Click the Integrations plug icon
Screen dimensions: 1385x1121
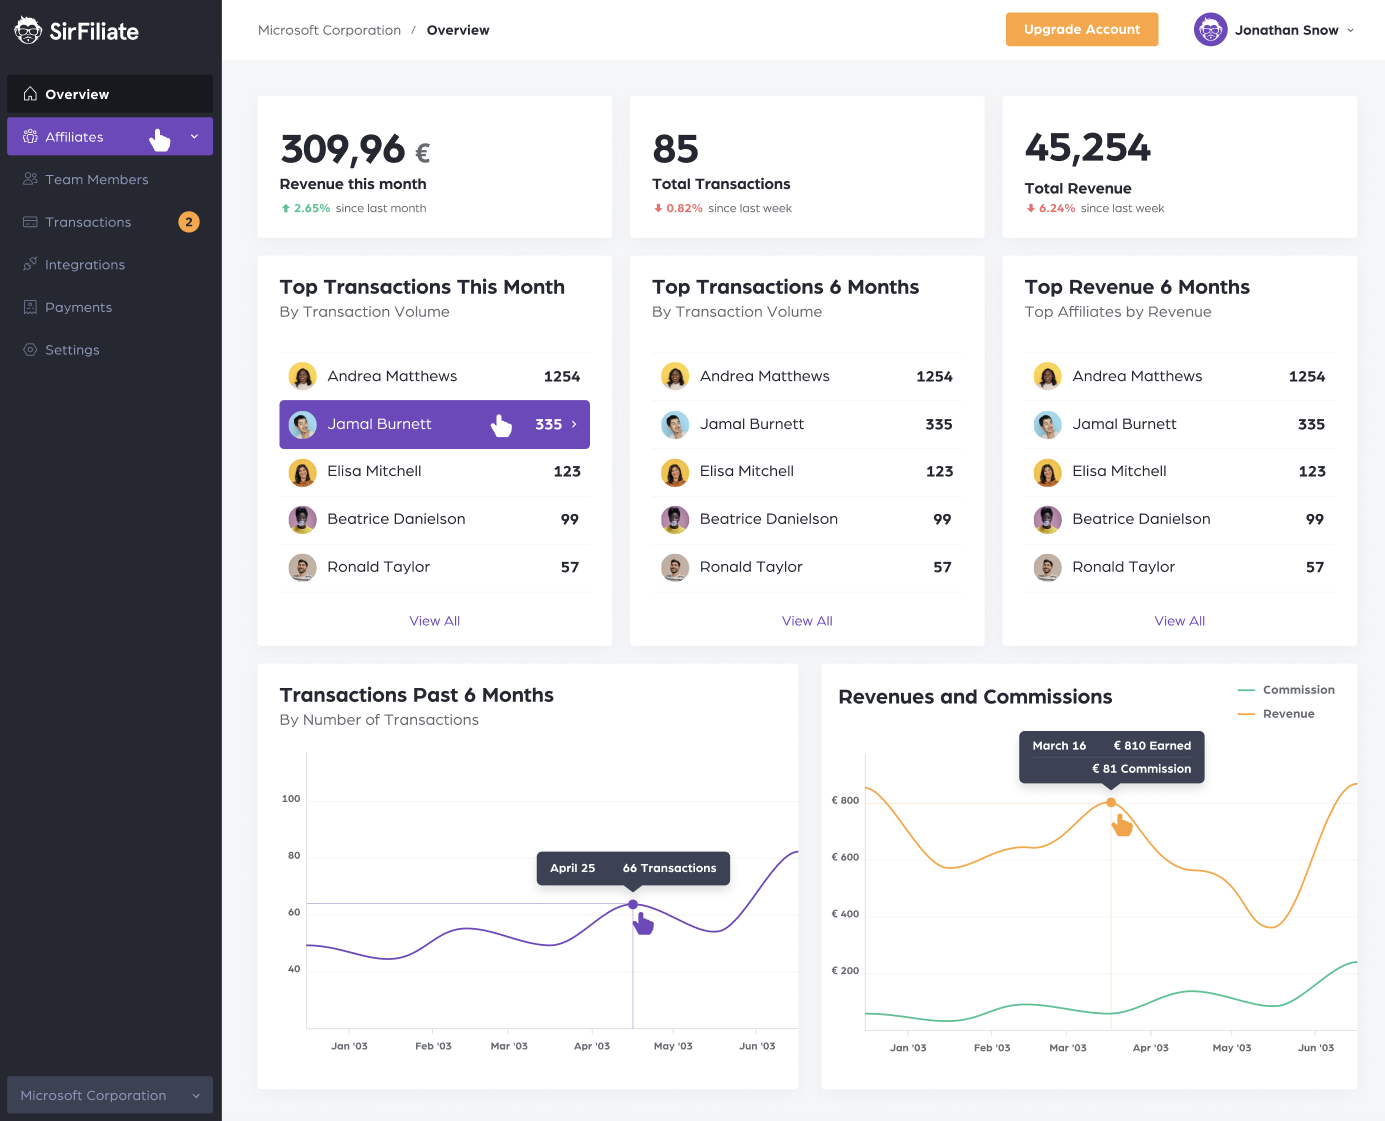30,264
